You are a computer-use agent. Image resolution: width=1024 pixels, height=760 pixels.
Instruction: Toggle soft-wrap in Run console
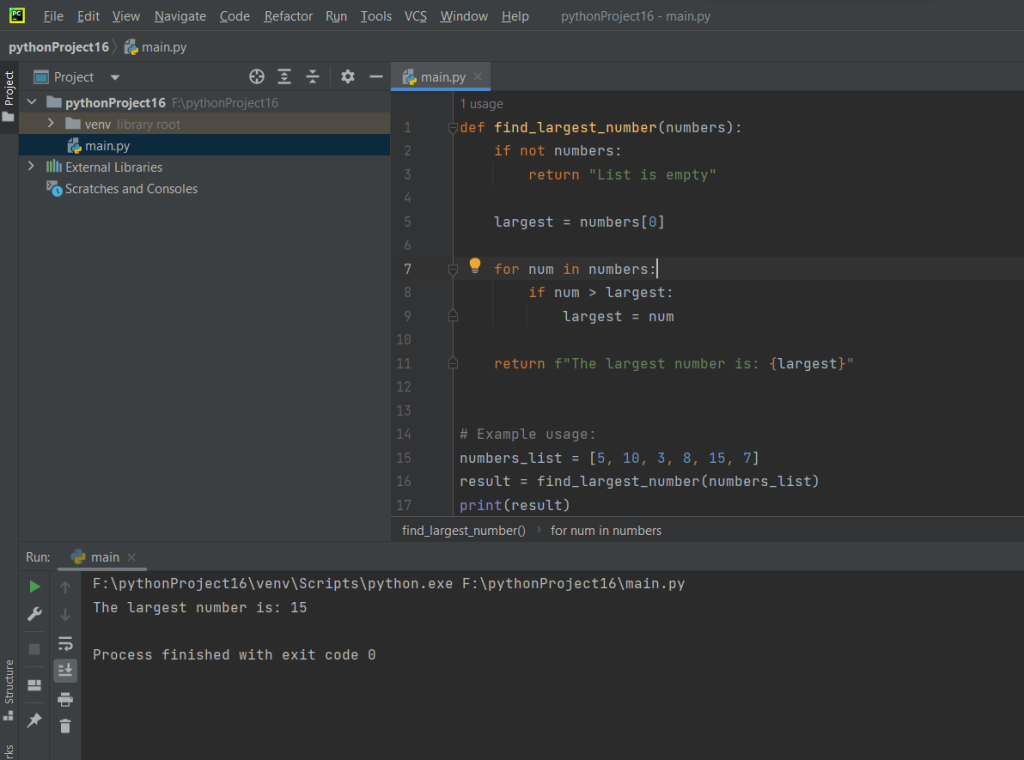65,643
